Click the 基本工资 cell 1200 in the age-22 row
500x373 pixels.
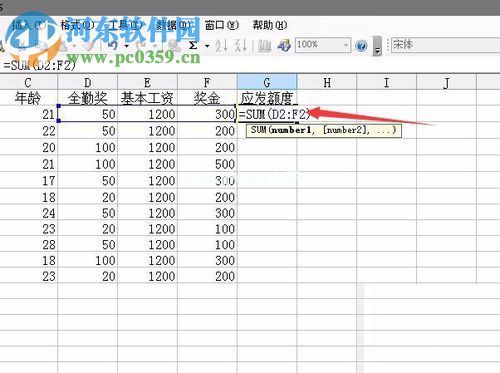147,131
